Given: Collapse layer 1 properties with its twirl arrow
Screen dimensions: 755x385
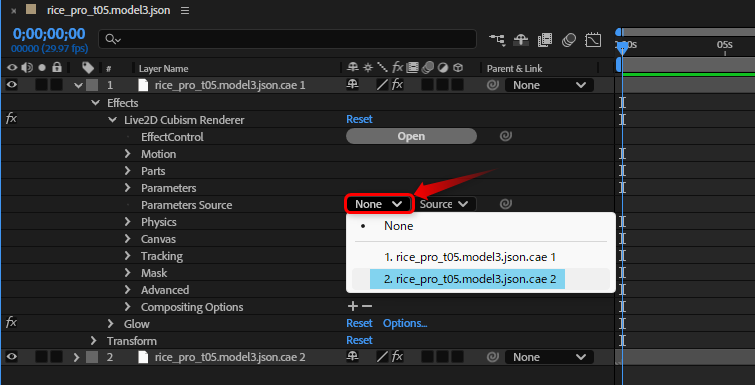Looking at the screenshot, I should pos(78,86).
